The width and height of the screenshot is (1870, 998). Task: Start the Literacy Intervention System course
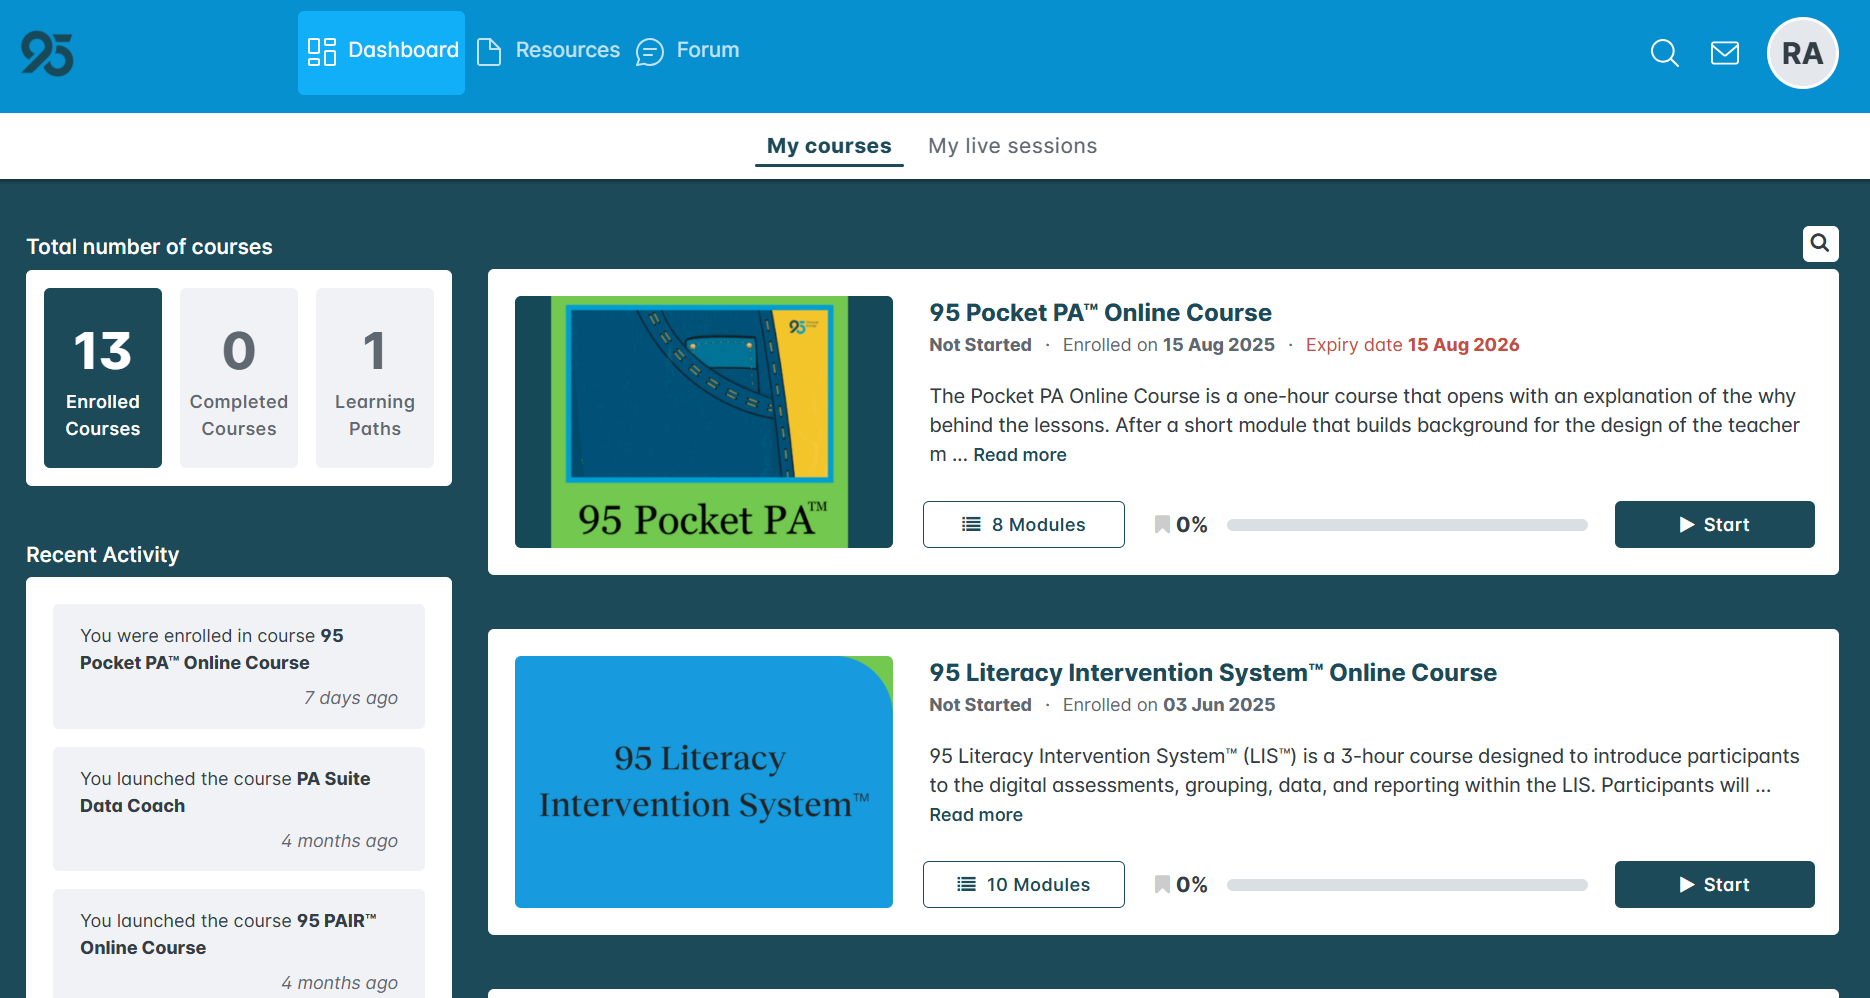click(1715, 885)
